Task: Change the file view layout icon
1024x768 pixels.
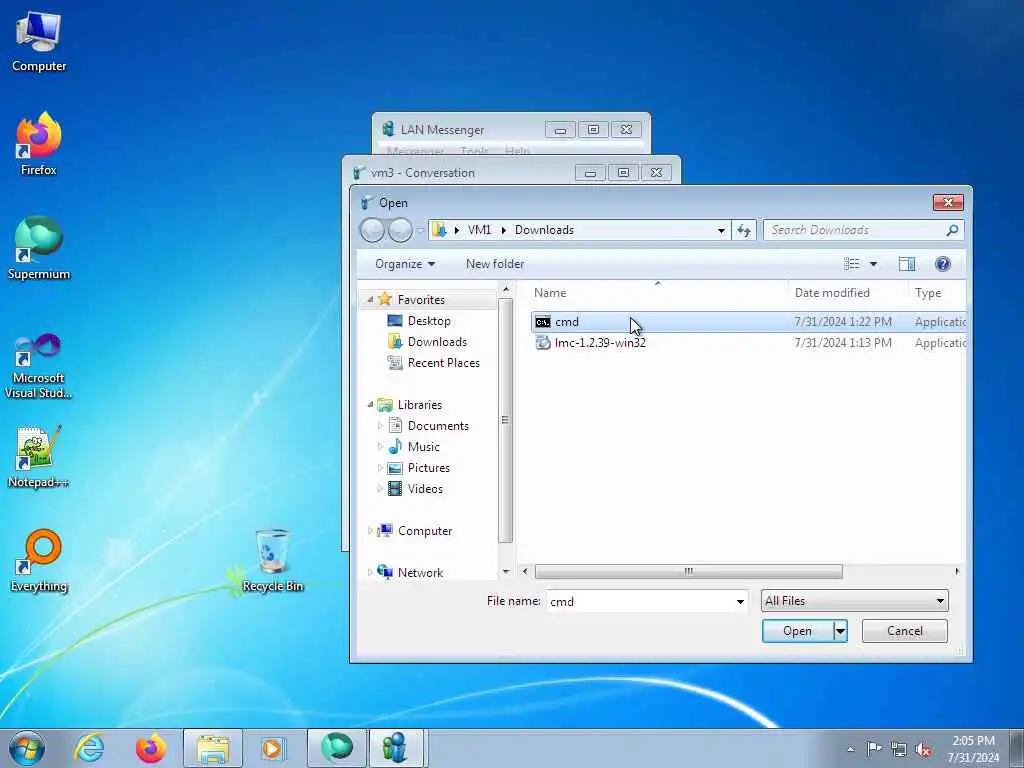Action: pyautogui.click(x=852, y=264)
